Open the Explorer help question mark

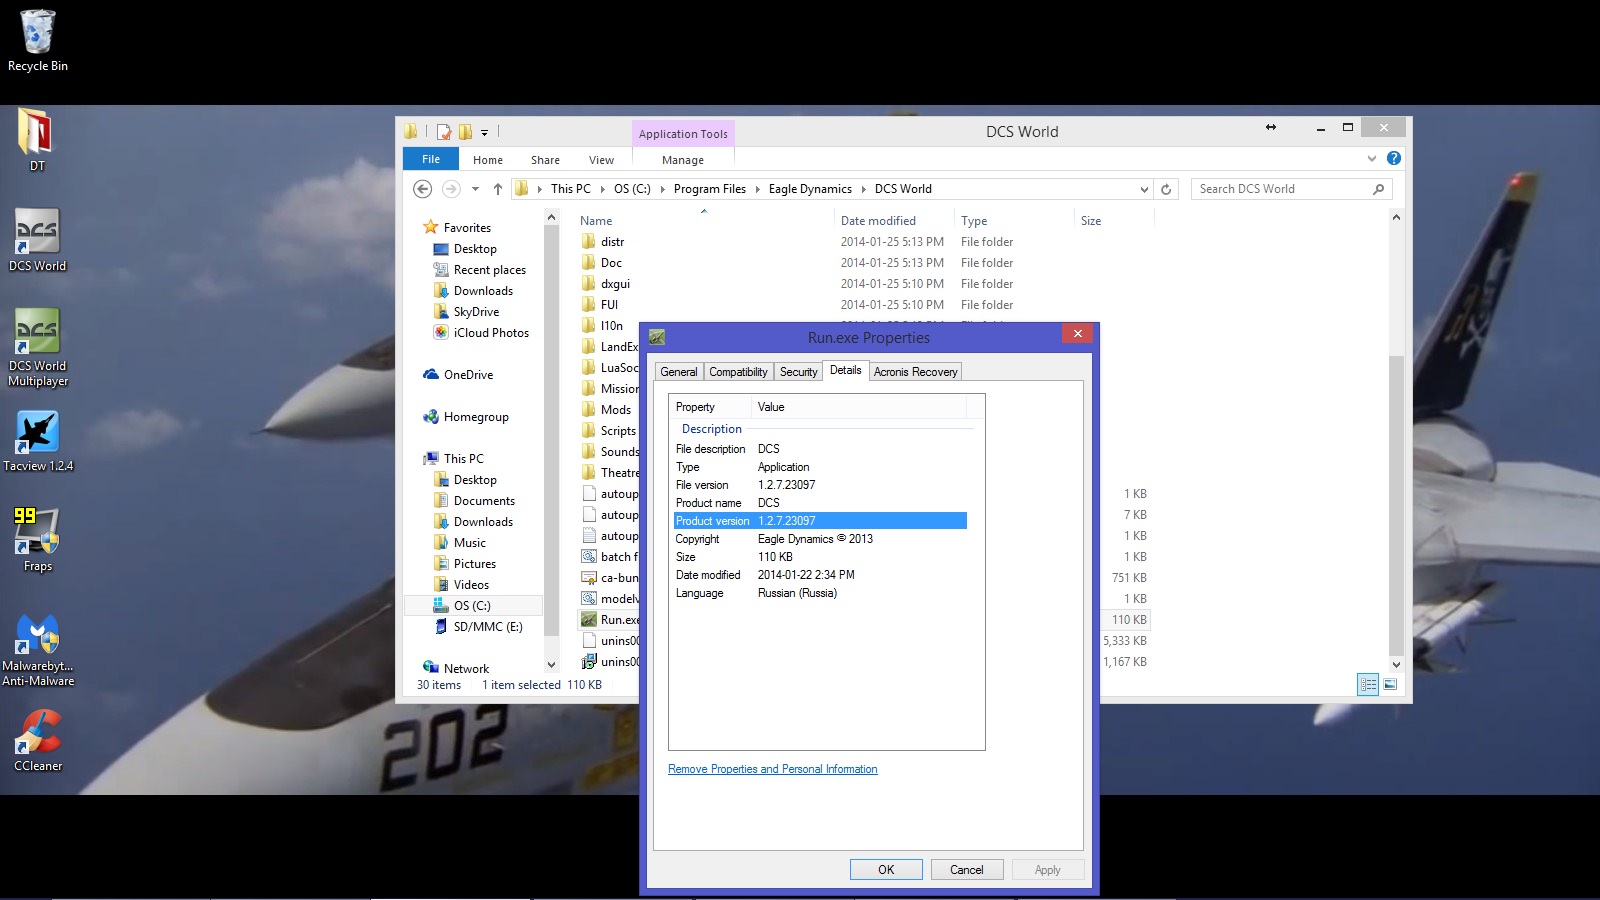click(x=1394, y=158)
